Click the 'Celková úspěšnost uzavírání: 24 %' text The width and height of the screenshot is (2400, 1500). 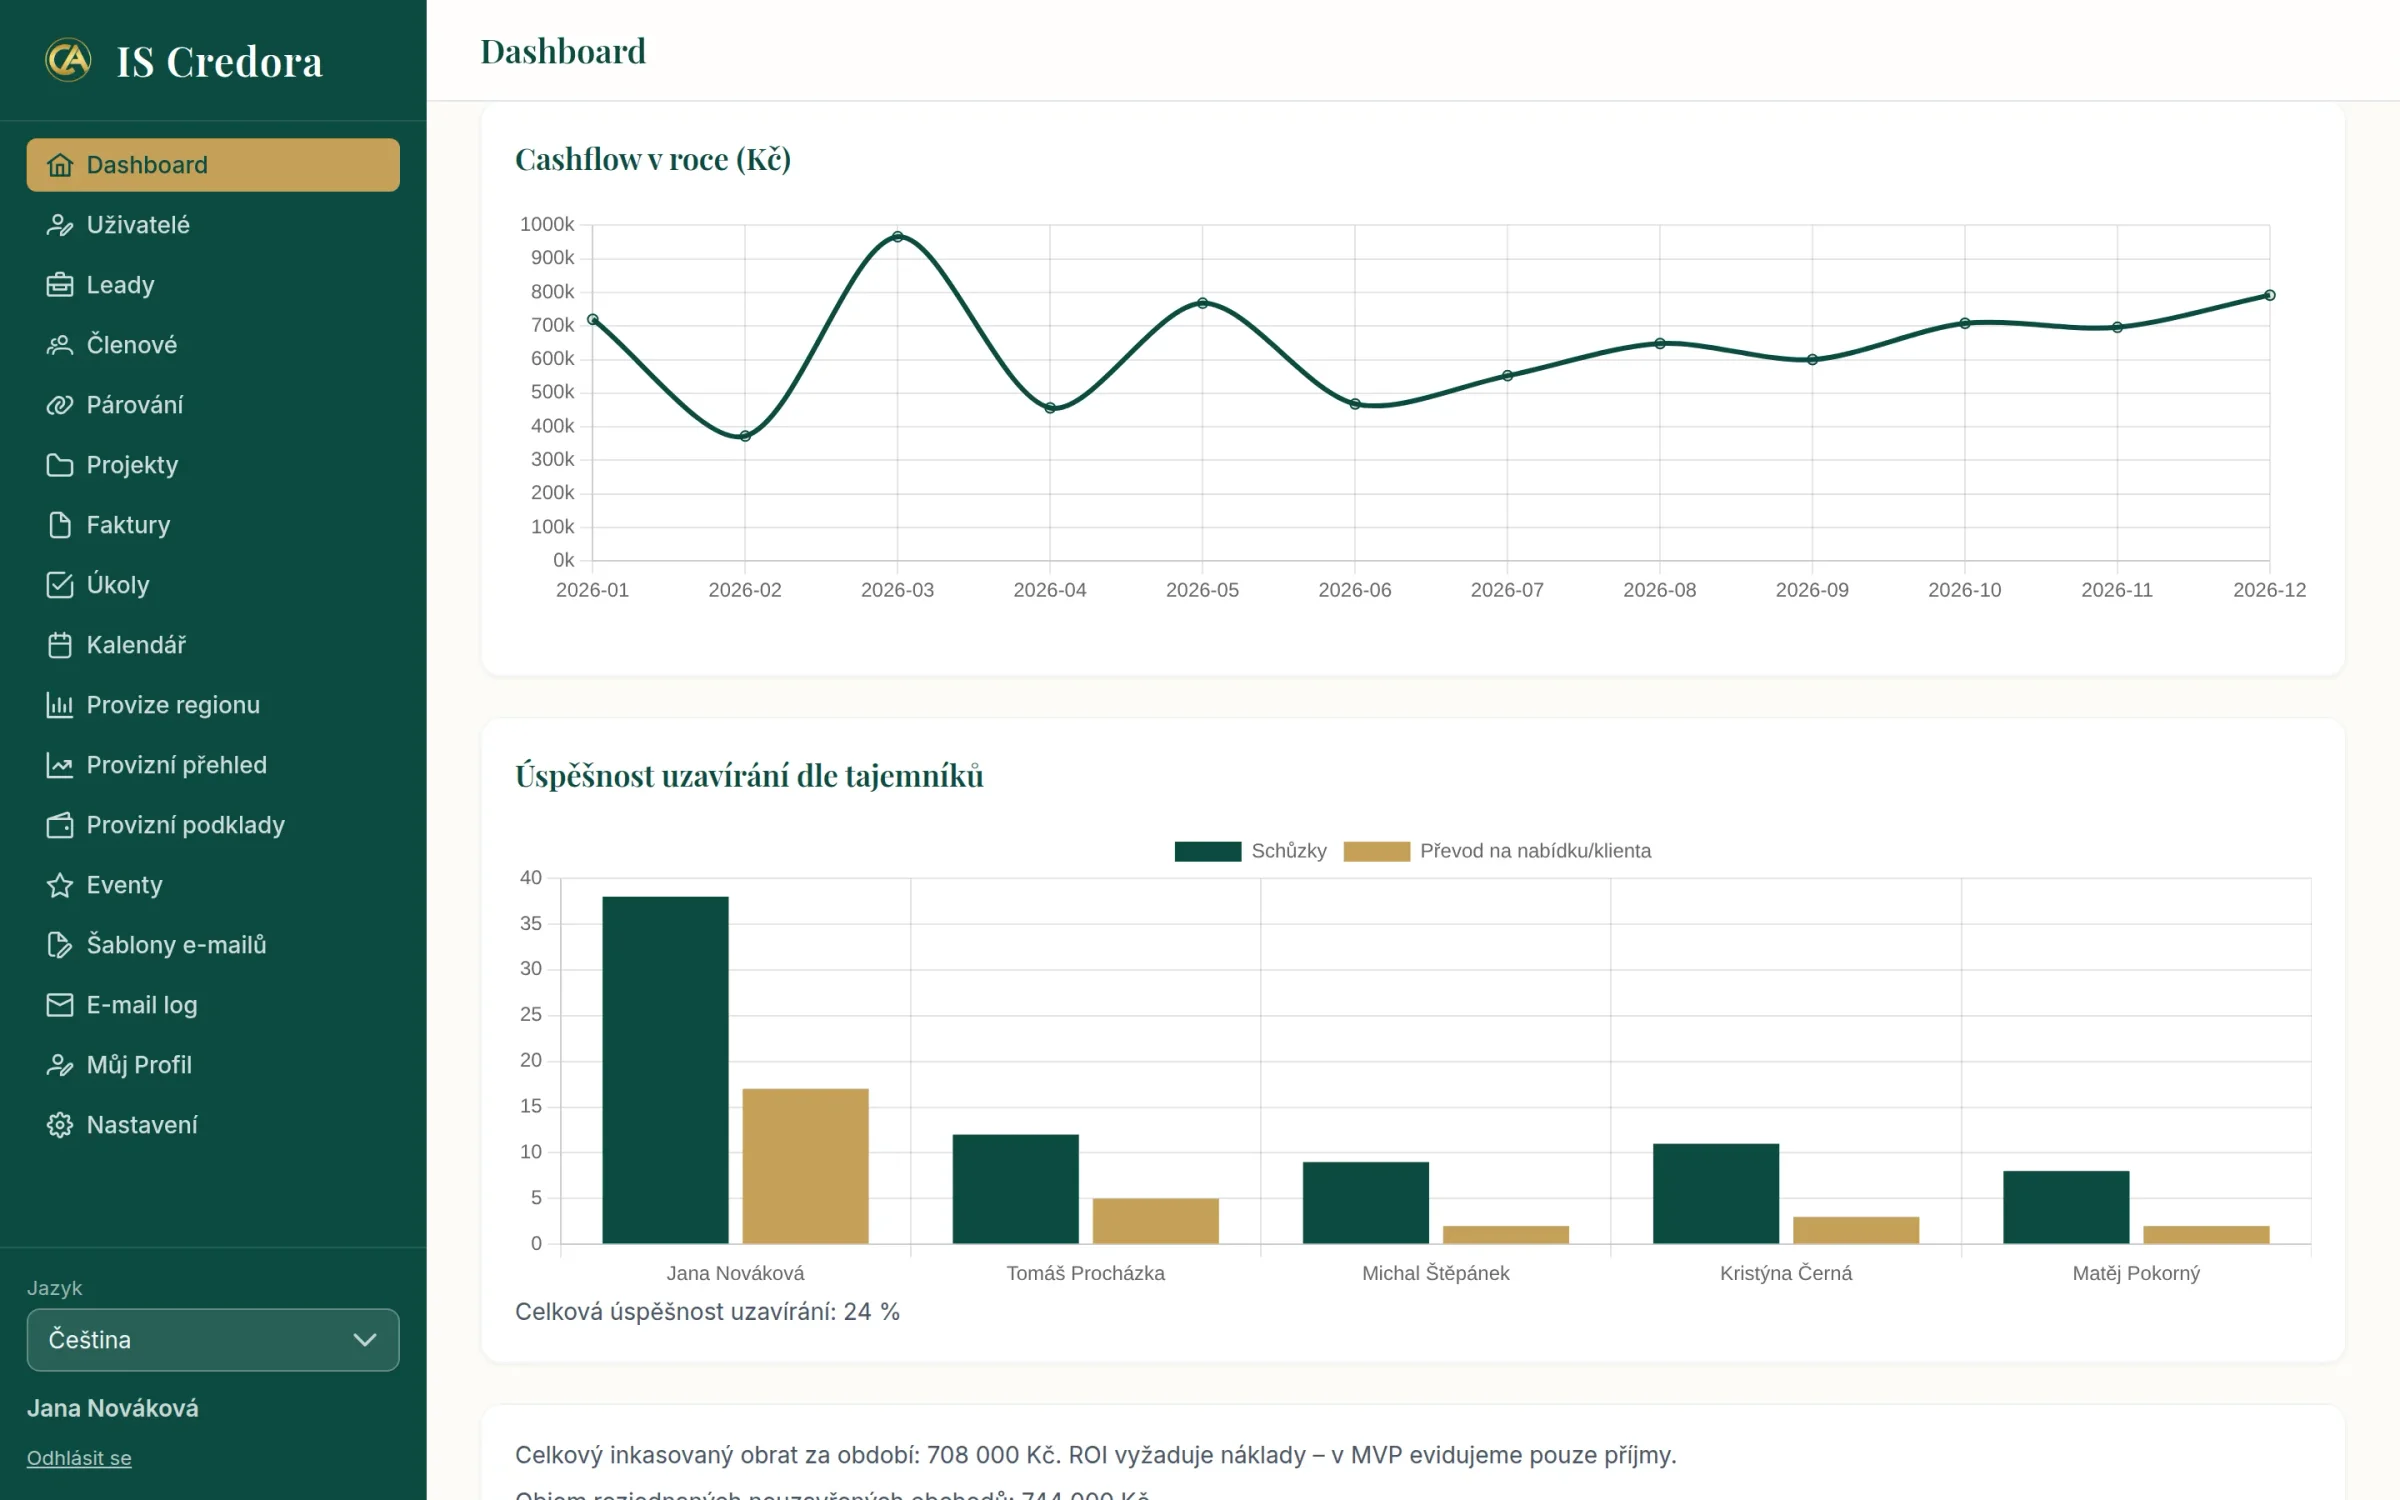[707, 1312]
